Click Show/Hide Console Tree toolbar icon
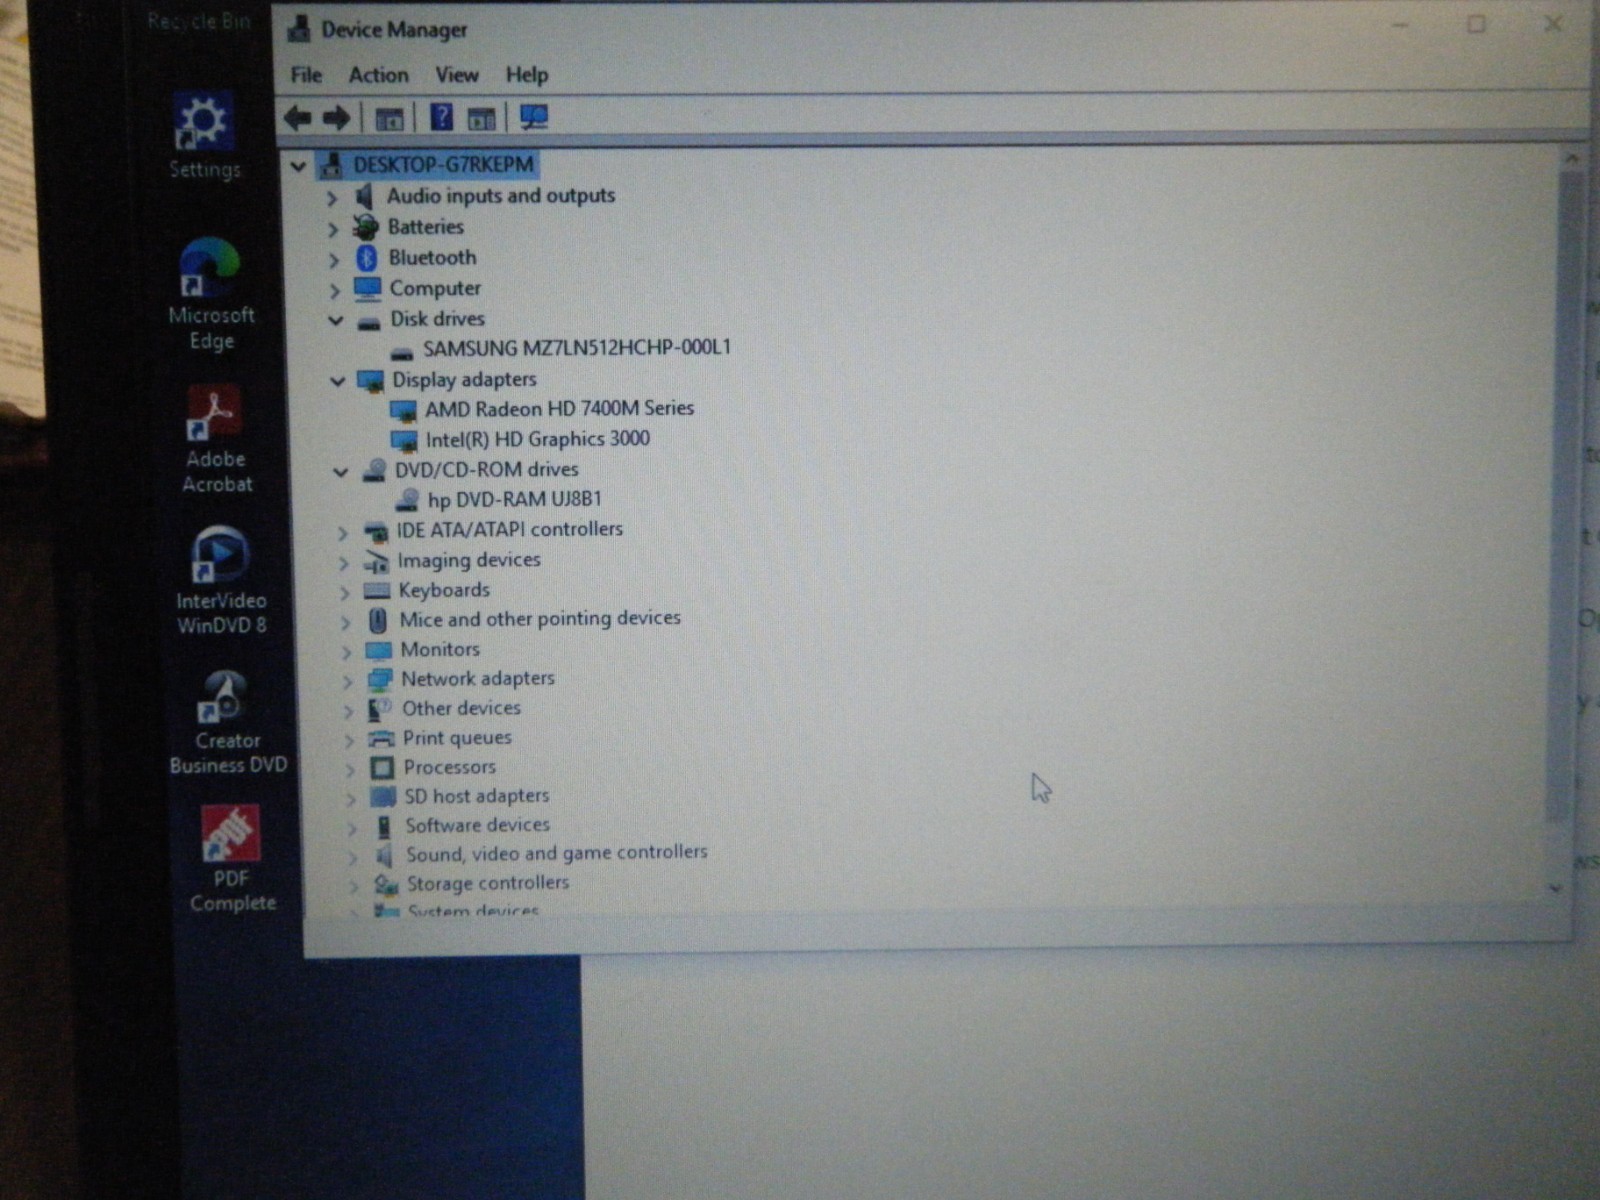The height and width of the screenshot is (1200, 1600). (x=389, y=119)
